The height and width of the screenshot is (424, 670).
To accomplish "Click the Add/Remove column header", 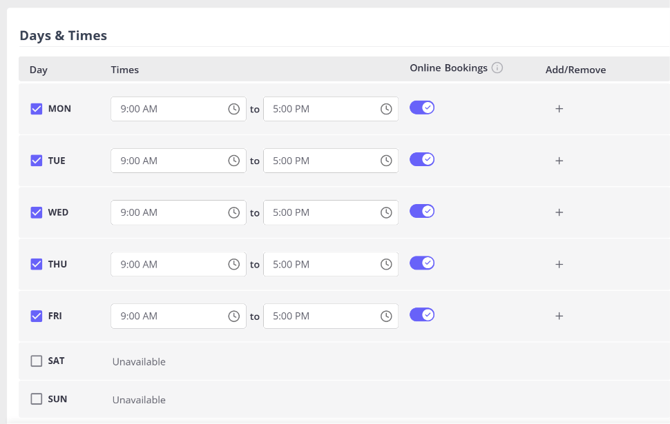I will pos(576,70).
